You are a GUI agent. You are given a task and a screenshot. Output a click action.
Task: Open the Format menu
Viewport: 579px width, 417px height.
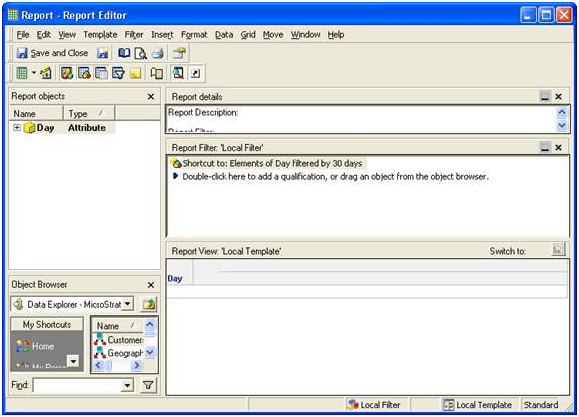tap(194, 35)
